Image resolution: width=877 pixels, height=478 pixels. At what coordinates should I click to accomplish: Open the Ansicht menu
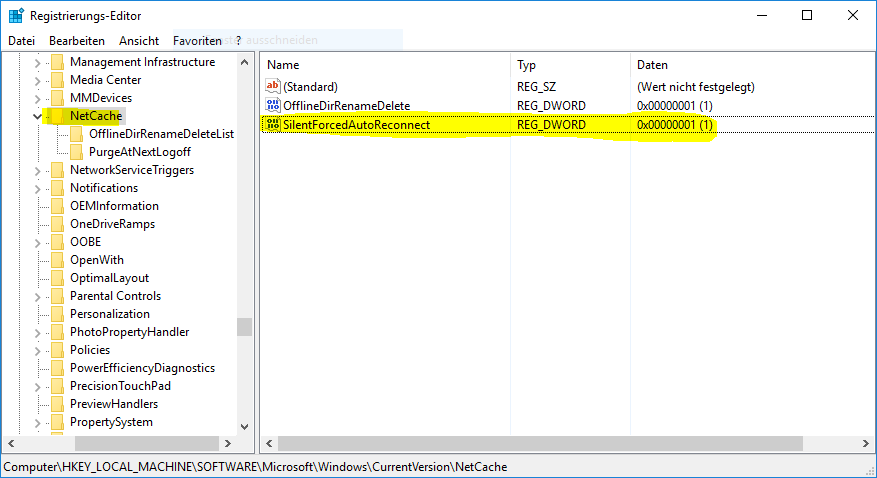pos(139,41)
